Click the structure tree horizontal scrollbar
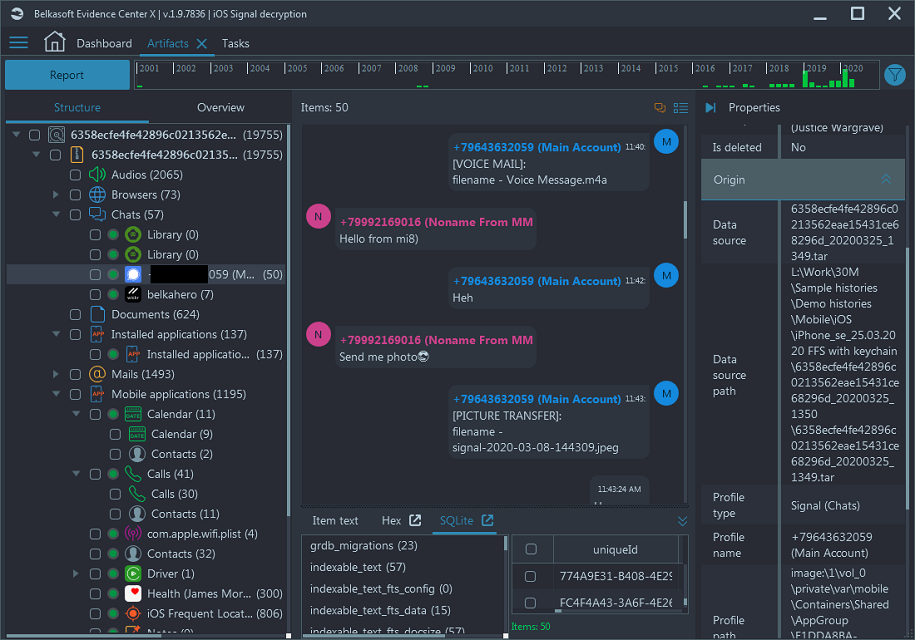915x640 pixels. [84, 635]
